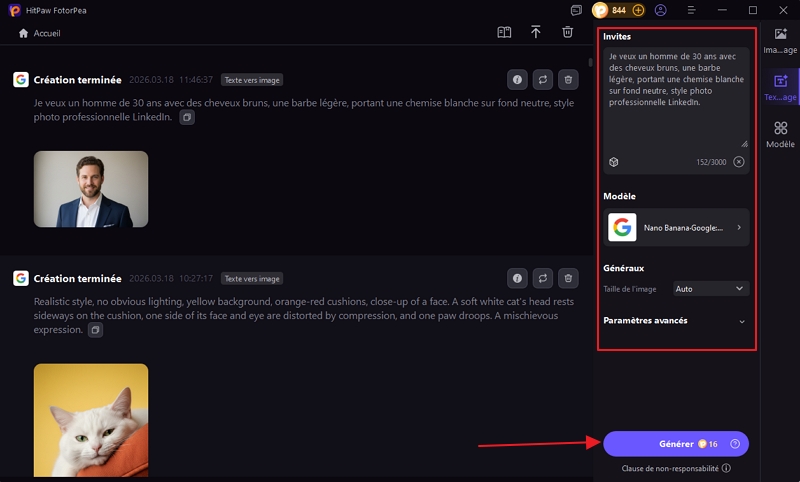Add credits with the plus icon
This screenshot has width=800, height=482.
point(638,10)
